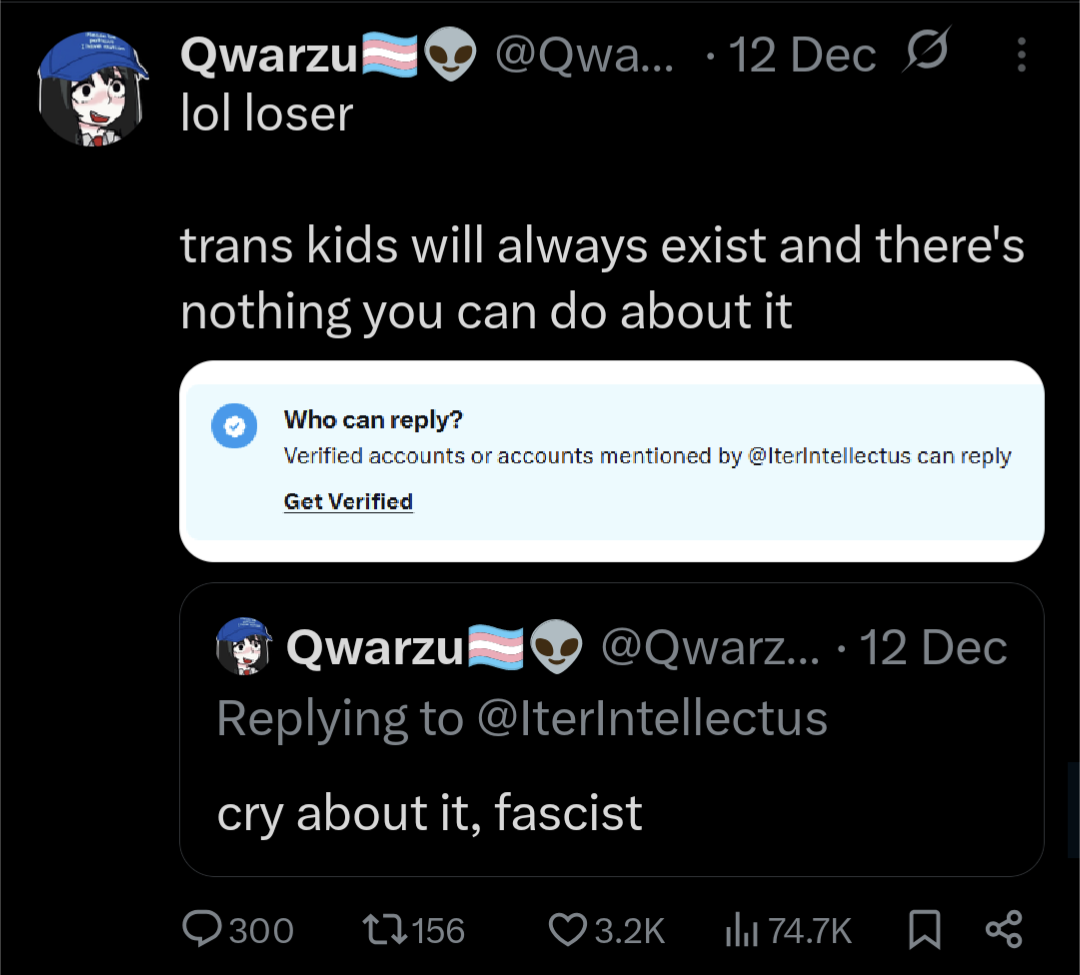Bookmark this tweet

(925, 931)
